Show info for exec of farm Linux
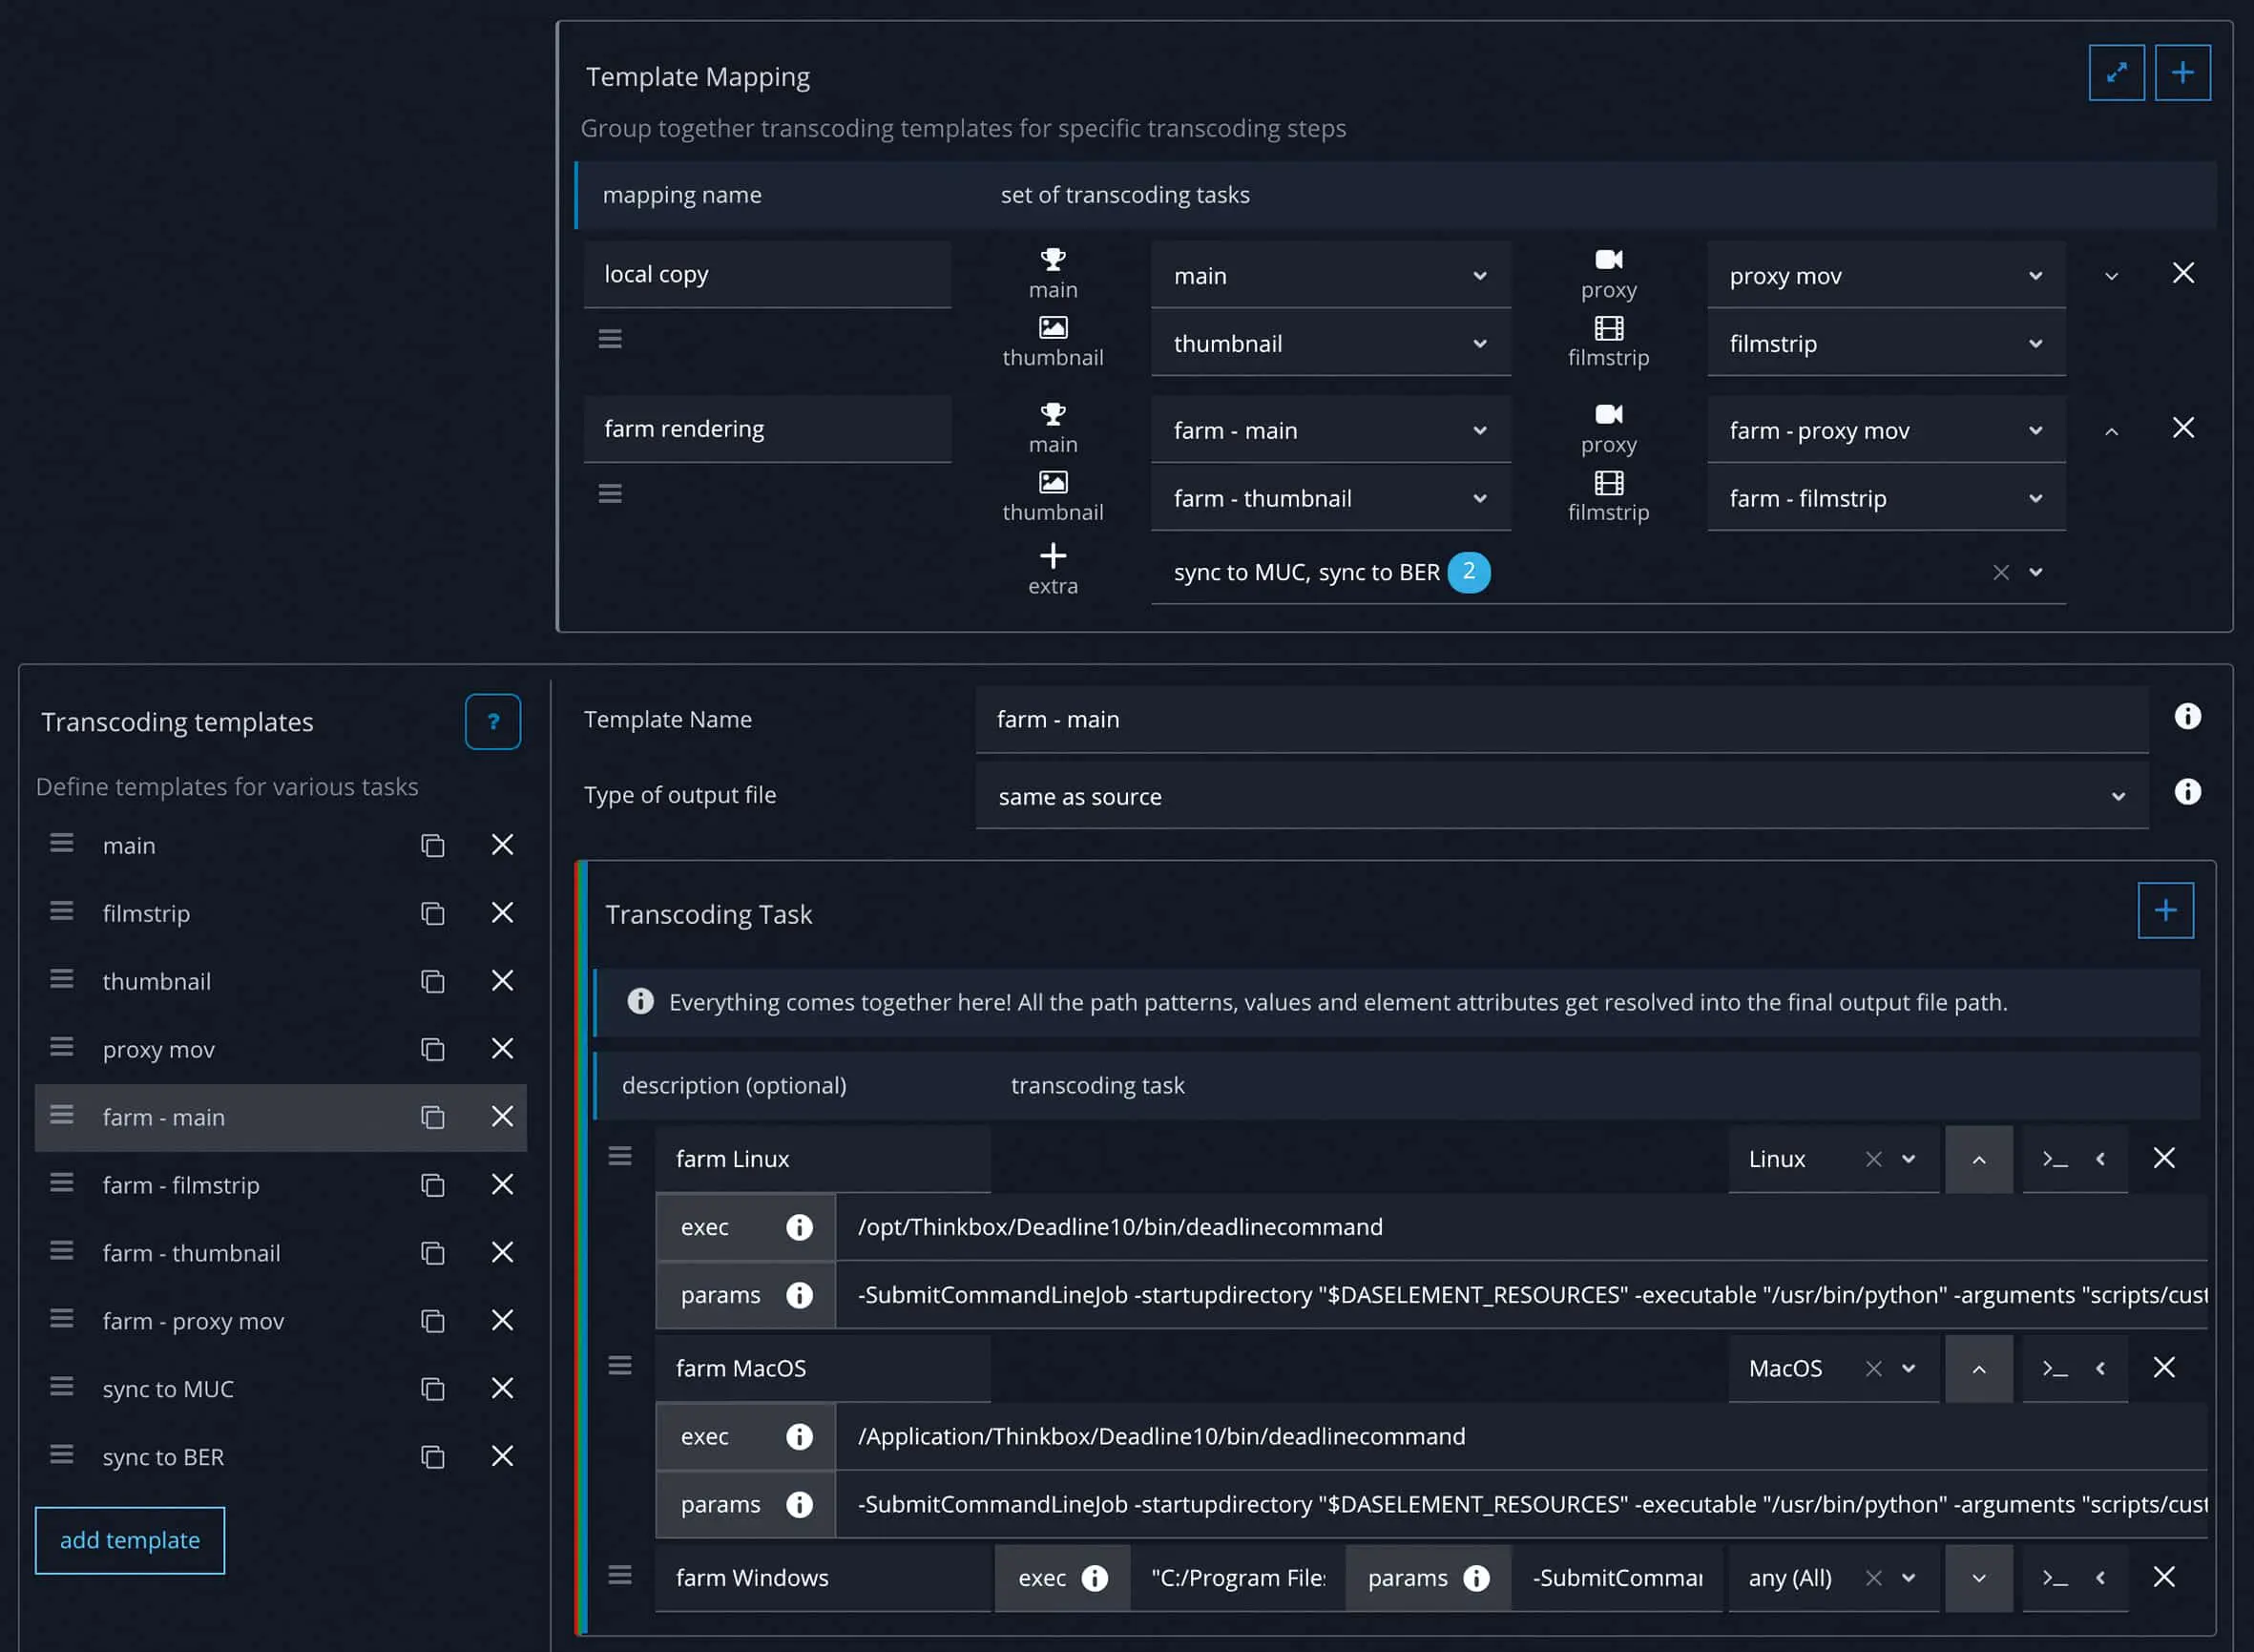The image size is (2254, 1652). tap(798, 1227)
